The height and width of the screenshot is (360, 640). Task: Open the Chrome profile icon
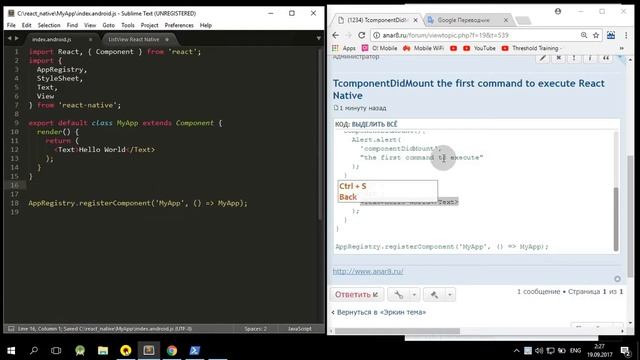(x=558, y=11)
